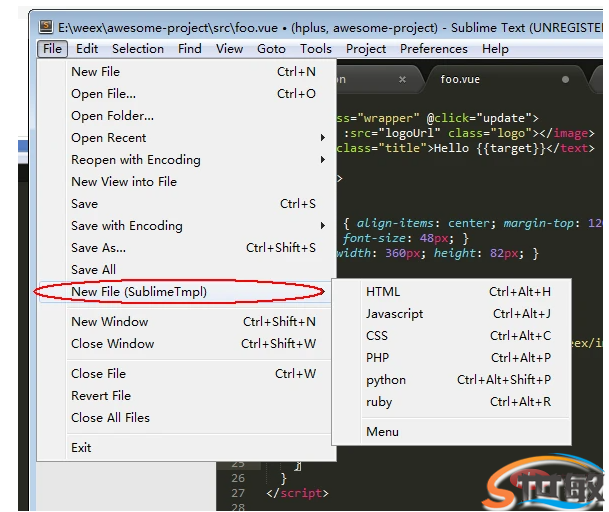Open the Tools menu
The height and width of the screenshot is (512, 609).
pyautogui.click(x=316, y=49)
